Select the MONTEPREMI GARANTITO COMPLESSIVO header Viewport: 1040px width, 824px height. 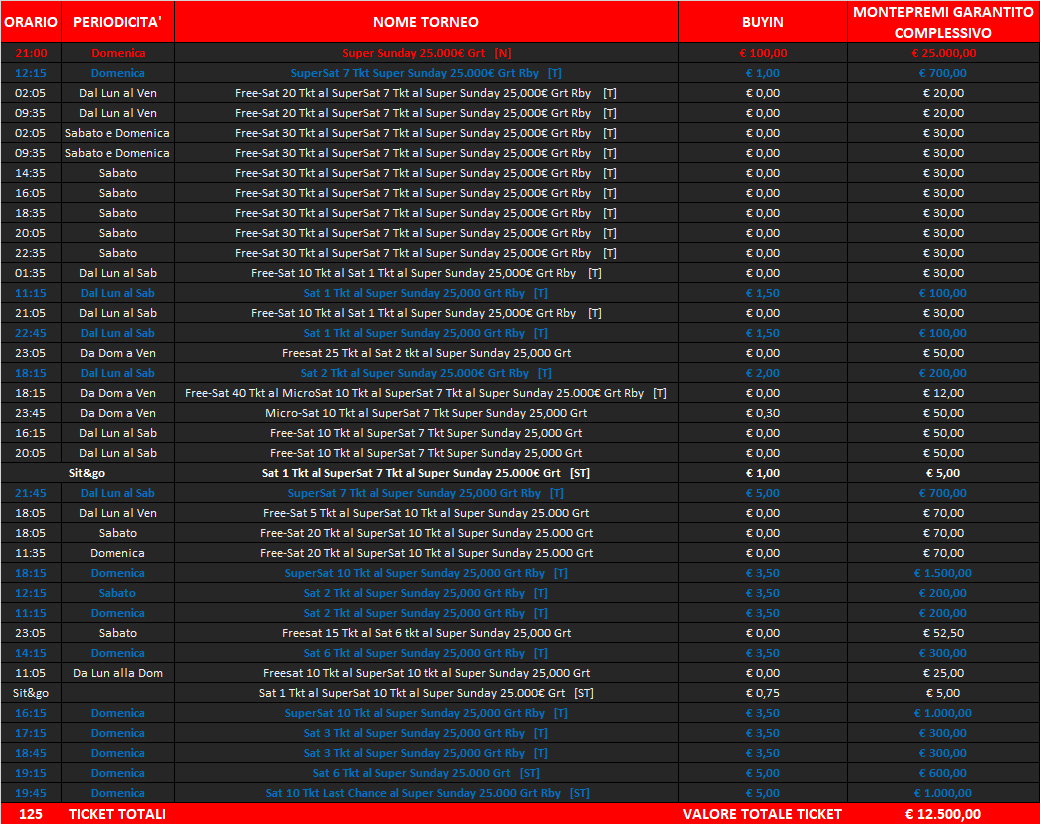(x=943, y=22)
